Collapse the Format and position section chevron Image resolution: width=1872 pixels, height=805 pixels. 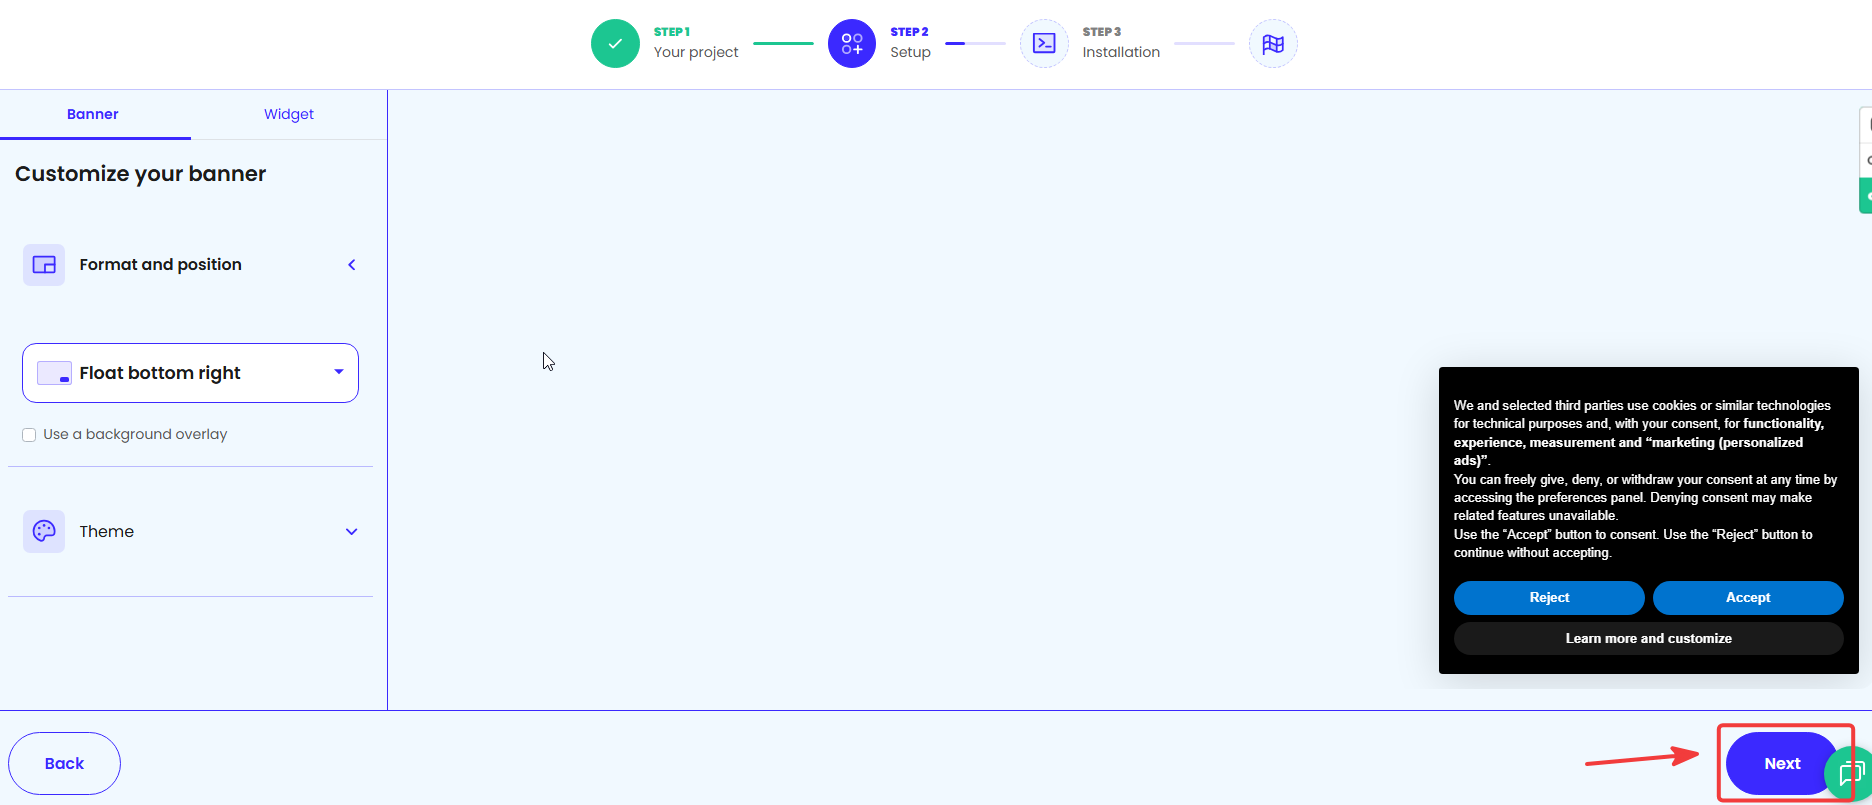pos(352,265)
